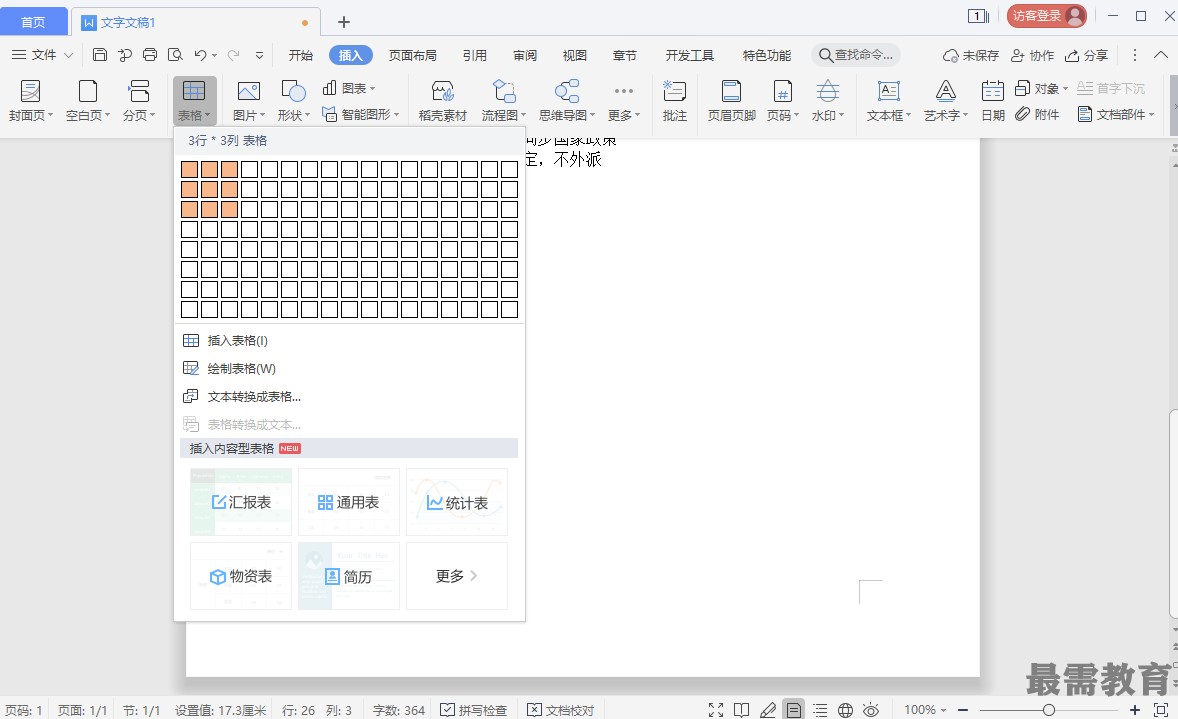Open the quick access toolbar customize arrow
The width and height of the screenshot is (1178, 719).
(259, 55)
